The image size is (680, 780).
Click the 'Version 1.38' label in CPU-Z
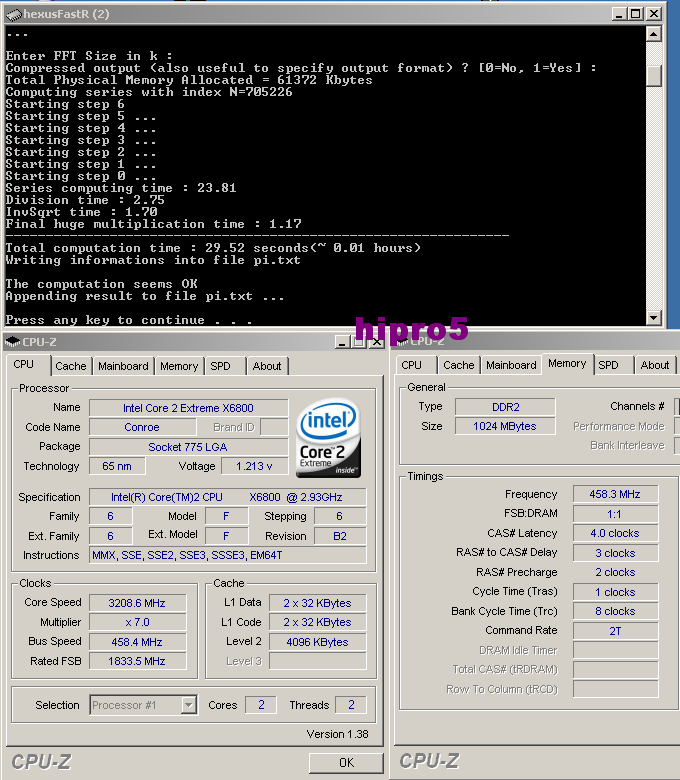click(337, 734)
